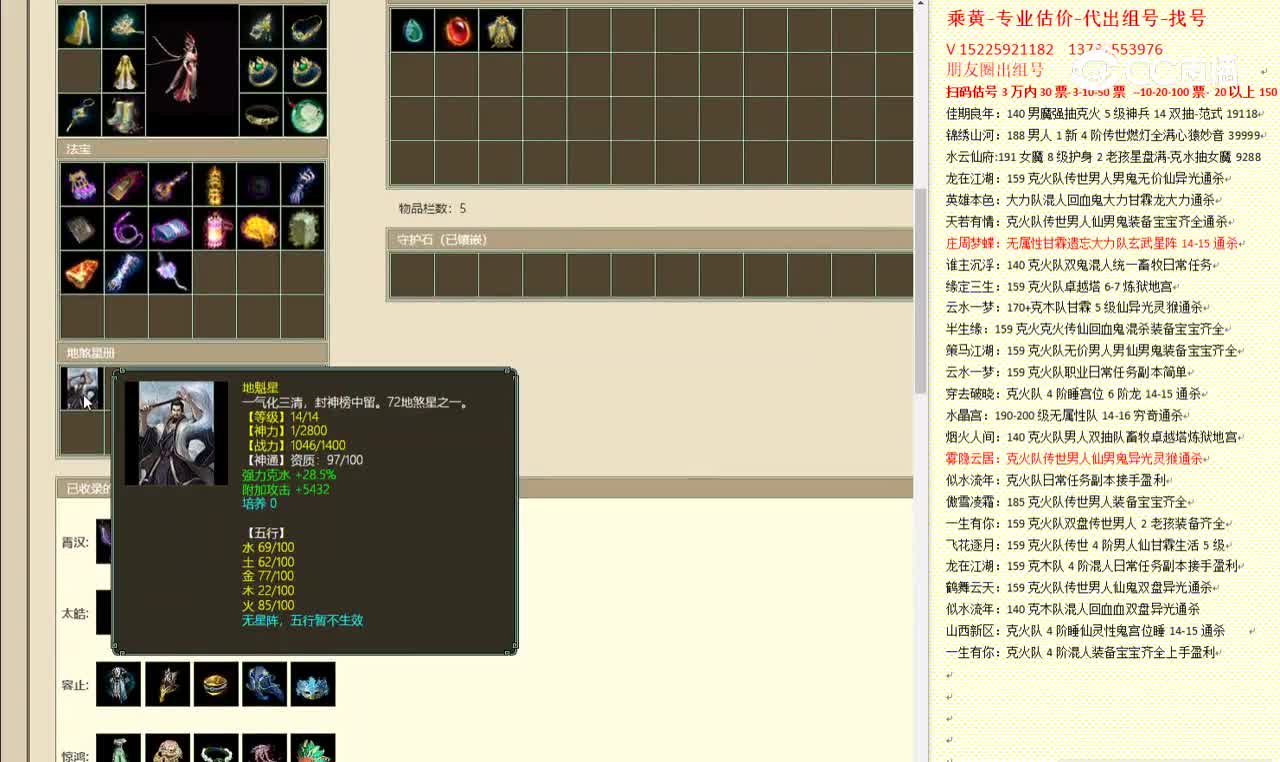Click the golden belt equipment icon

[x=261, y=115]
